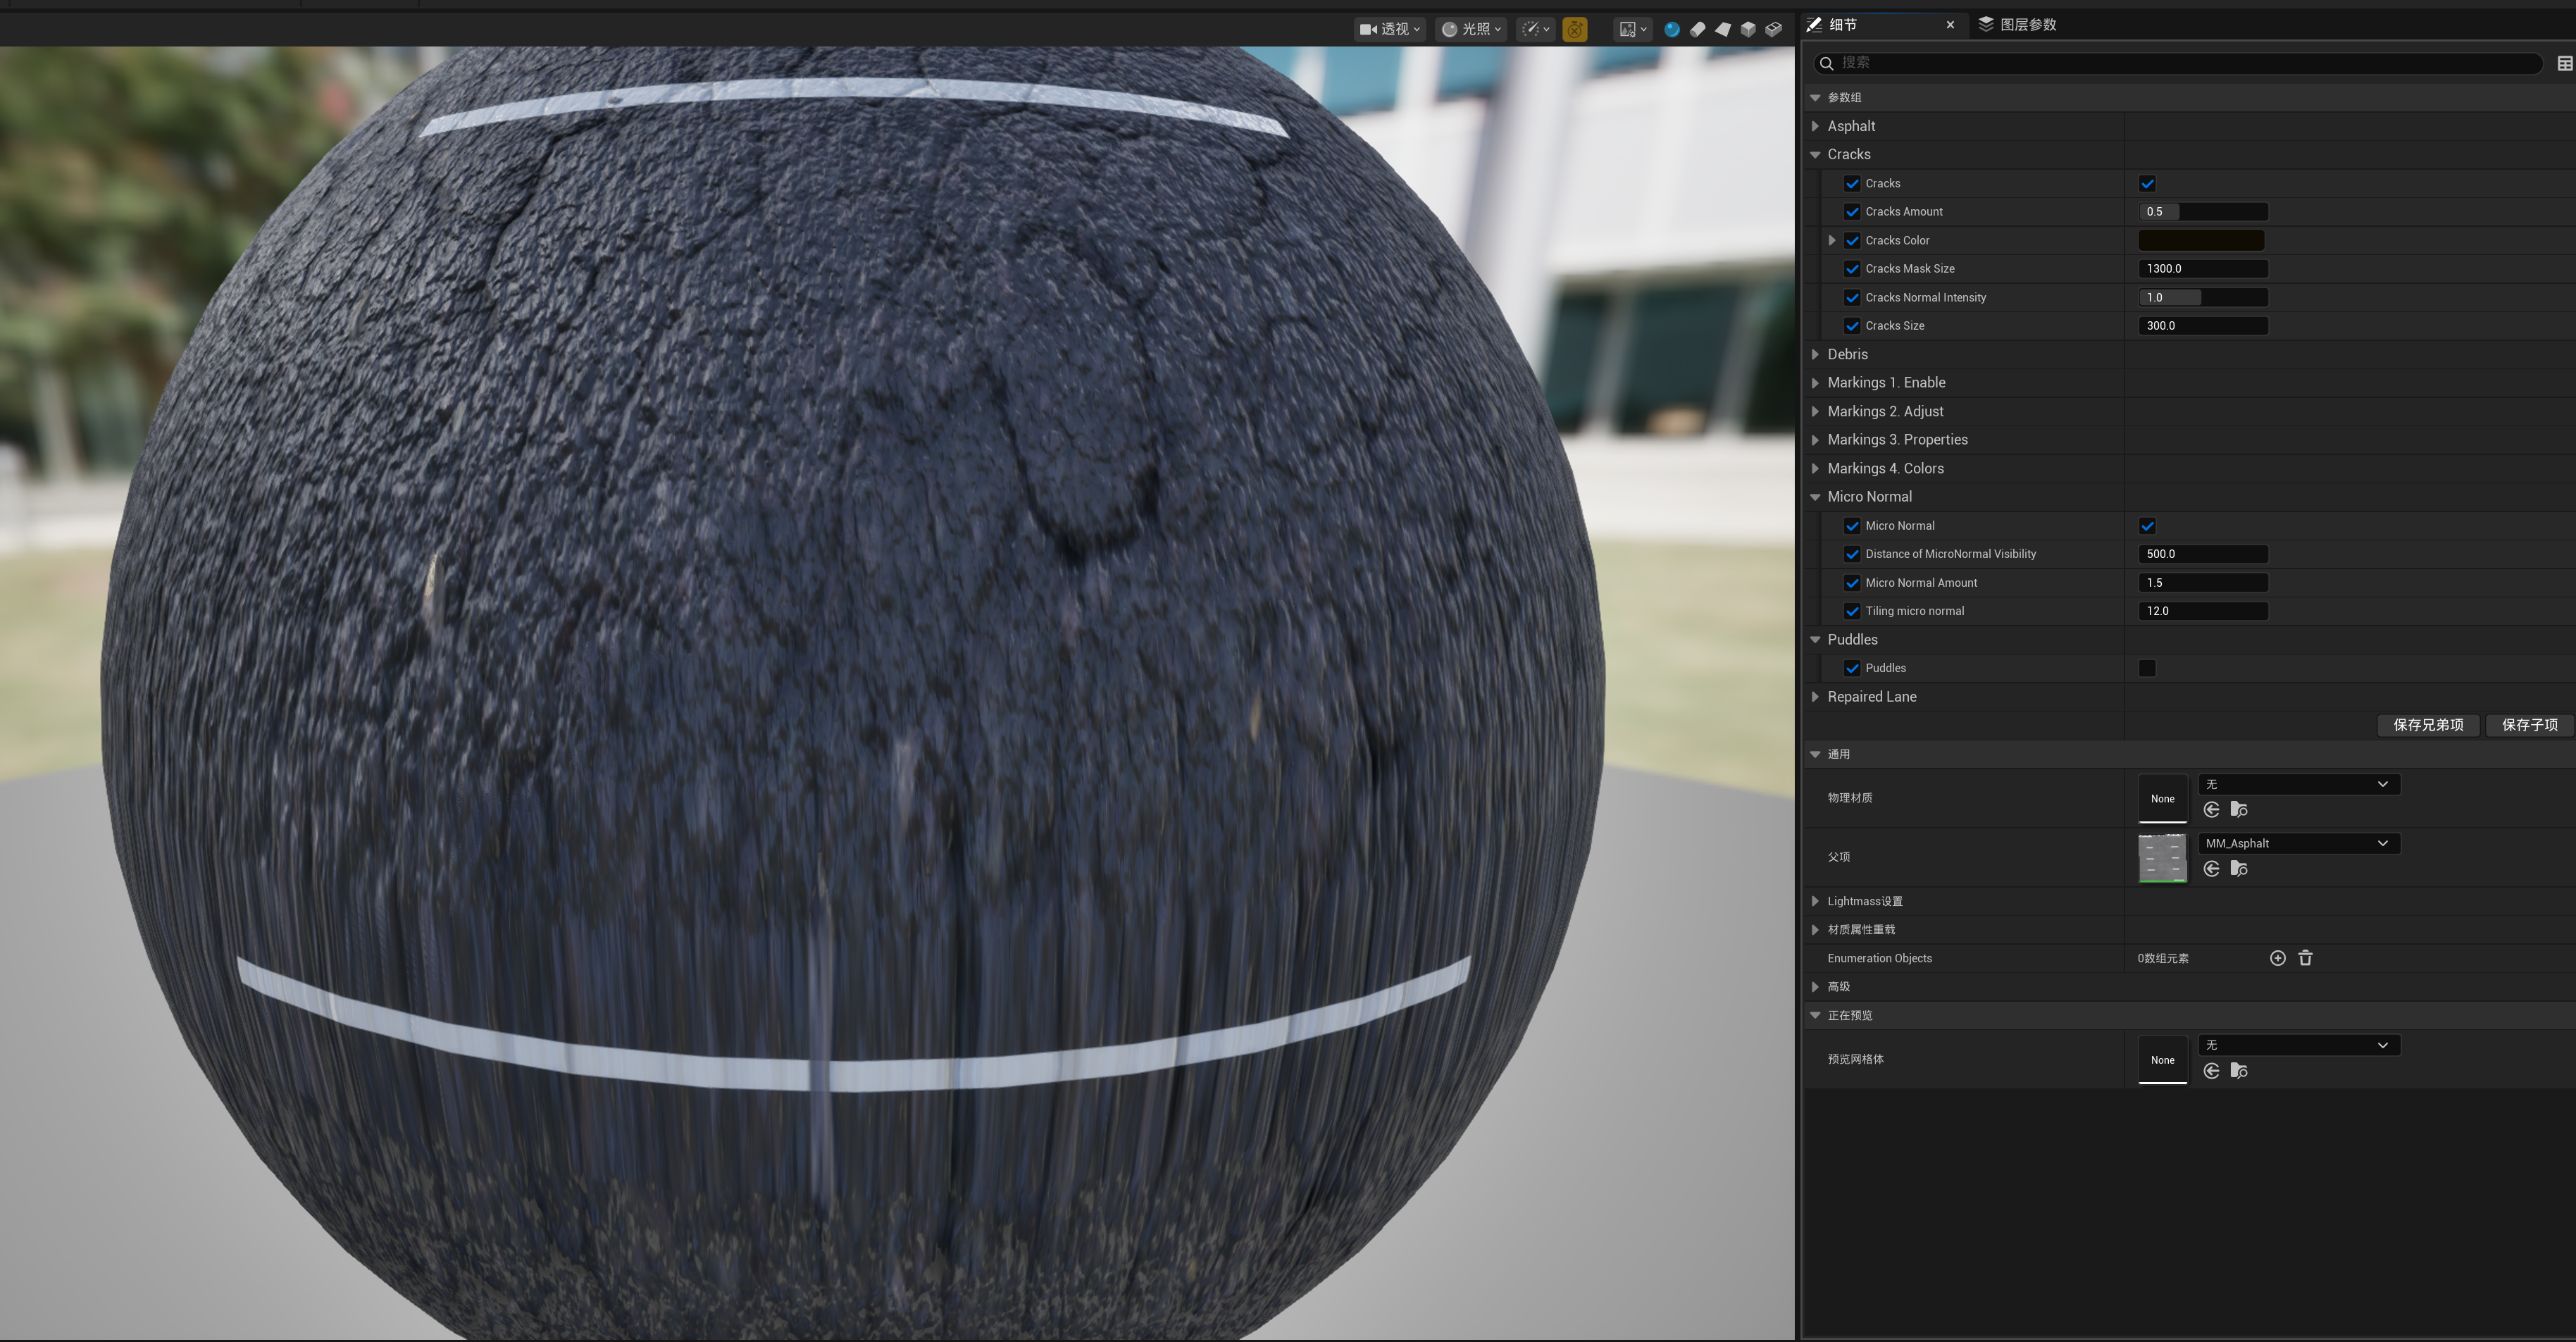Uncheck the Cracks Amount override checkbox
Viewport: 2576px width, 1342px height.
coord(1852,212)
